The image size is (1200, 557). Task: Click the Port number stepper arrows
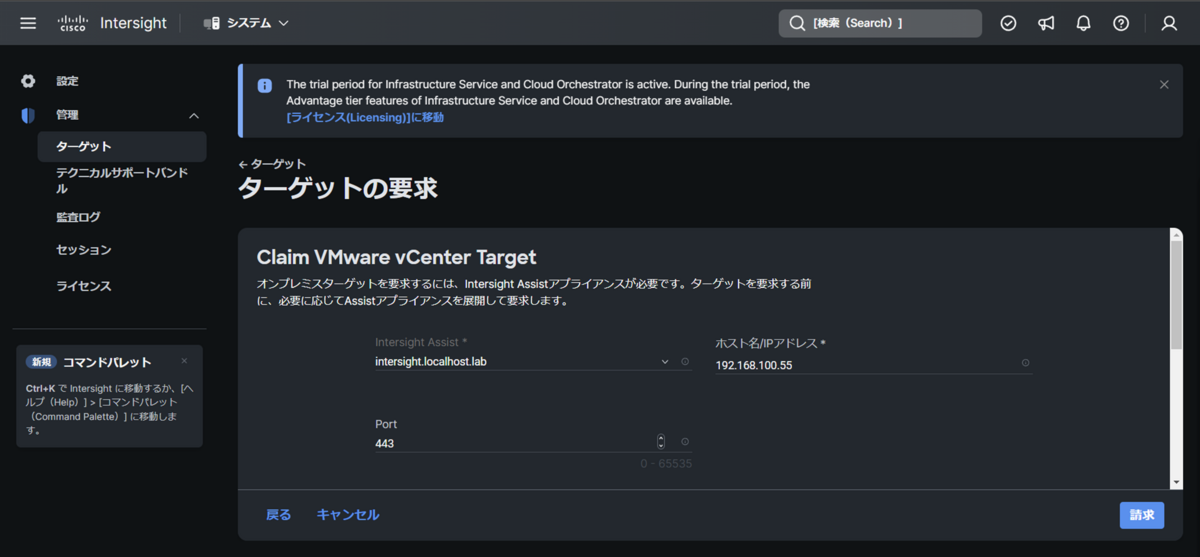pos(661,442)
